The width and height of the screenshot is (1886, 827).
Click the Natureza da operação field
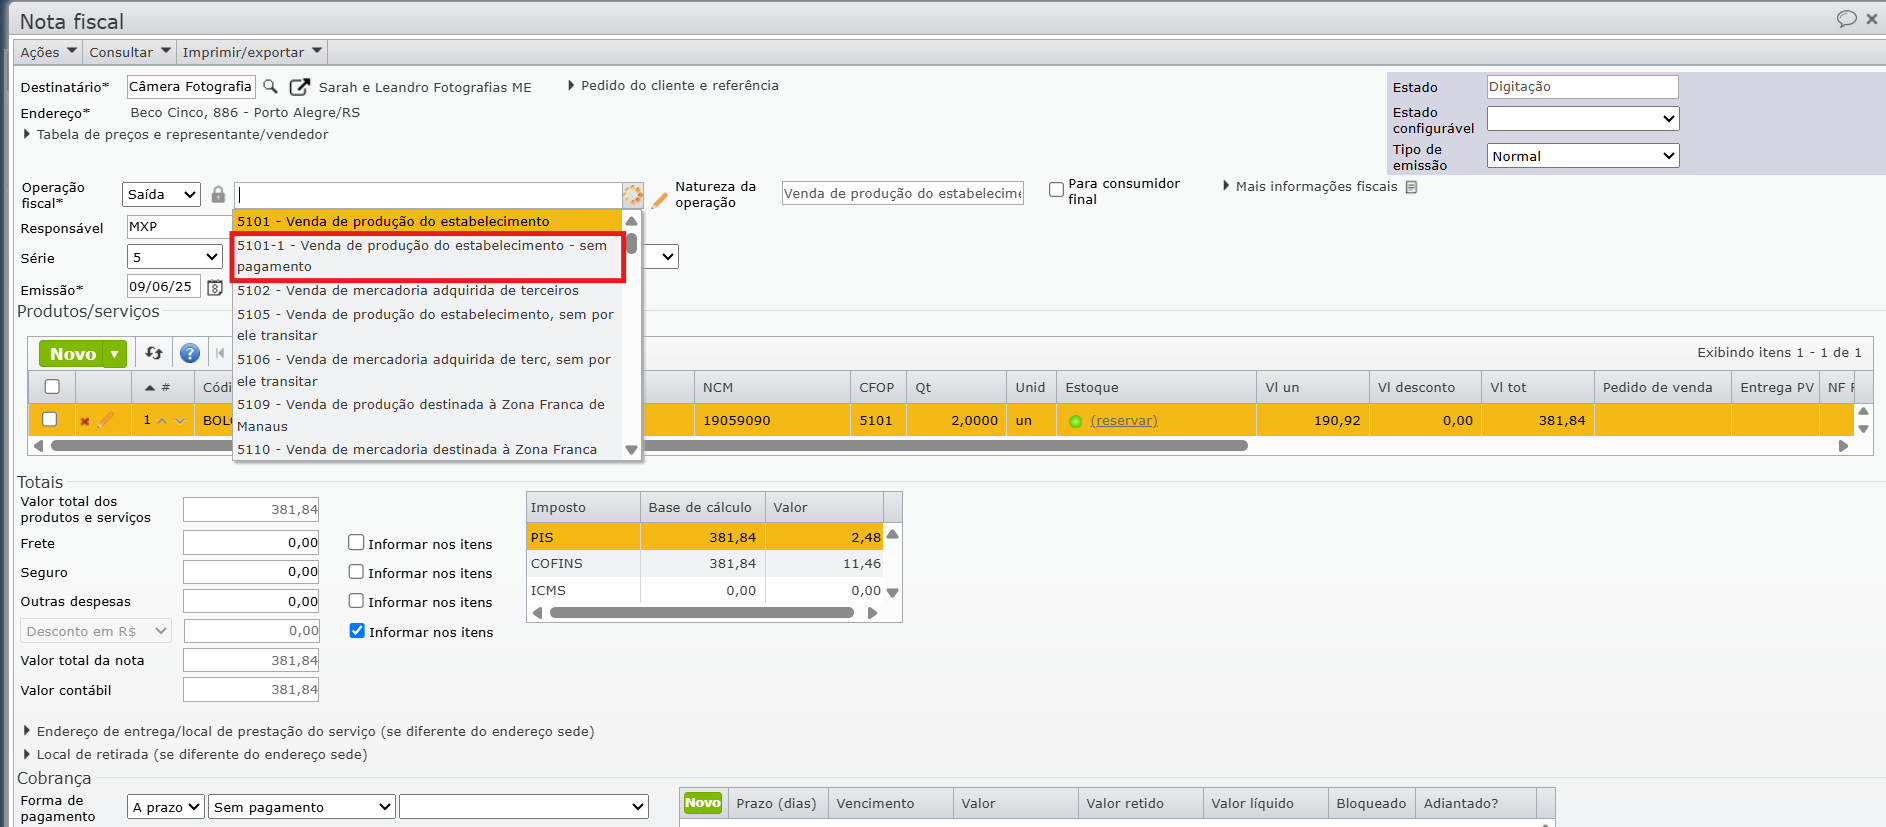(x=903, y=194)
